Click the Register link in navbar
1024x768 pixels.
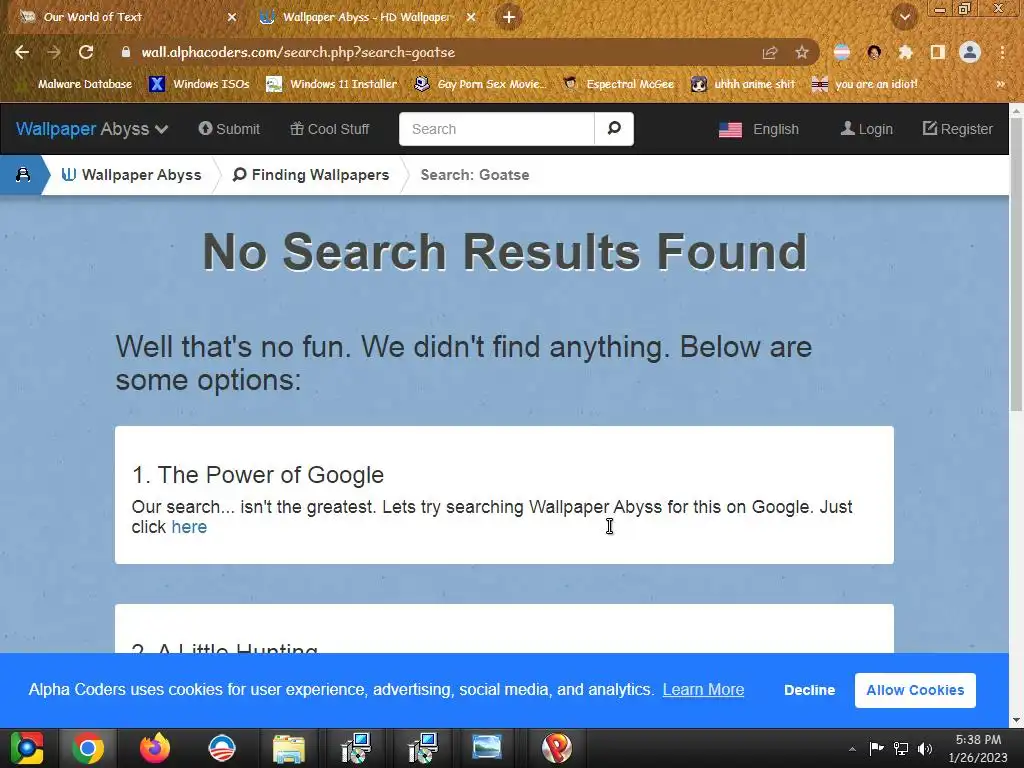pos(957,129)
